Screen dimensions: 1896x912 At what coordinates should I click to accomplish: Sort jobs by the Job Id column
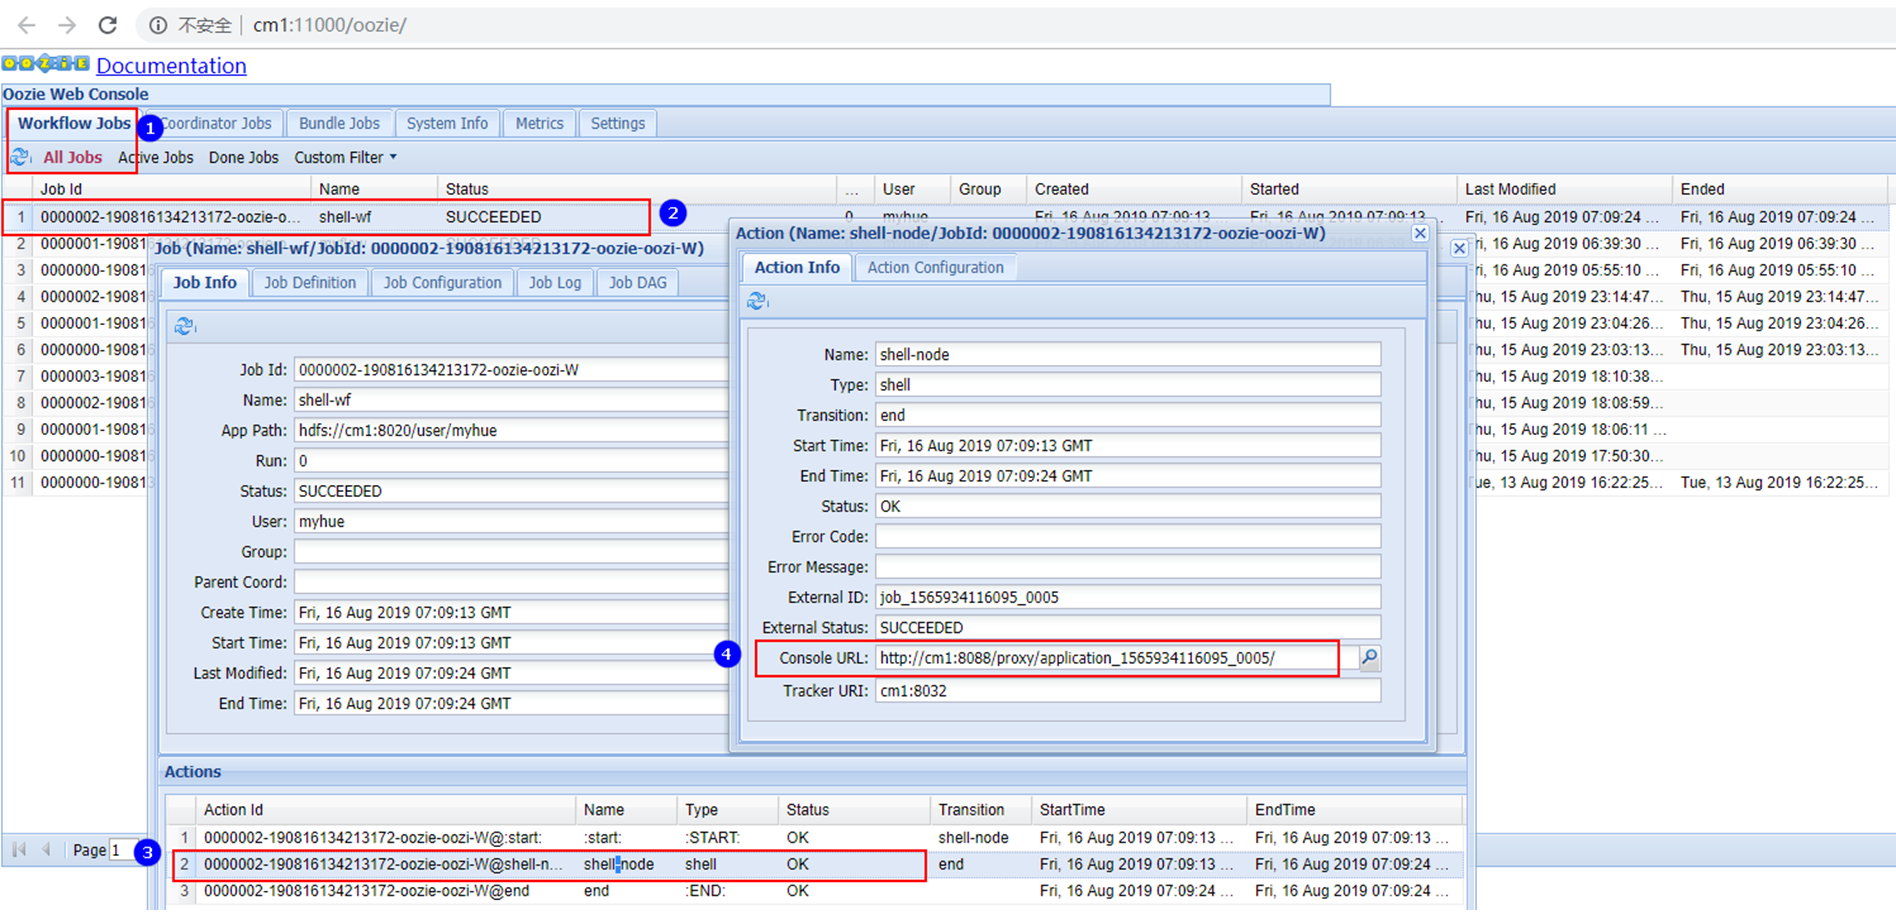[x=171, y=189]
